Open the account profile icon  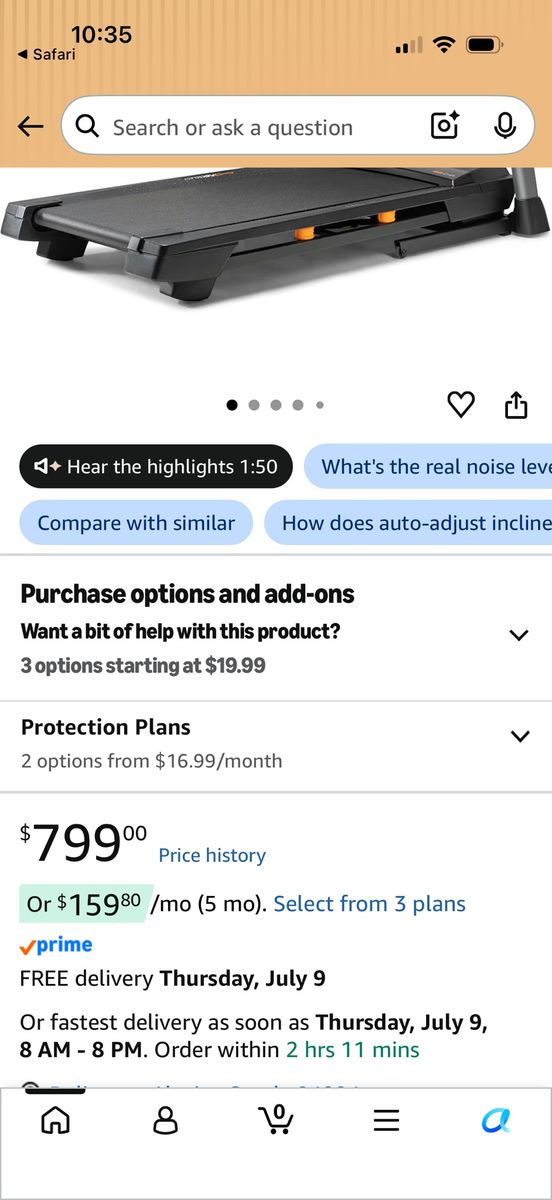tap(165, 1119)
